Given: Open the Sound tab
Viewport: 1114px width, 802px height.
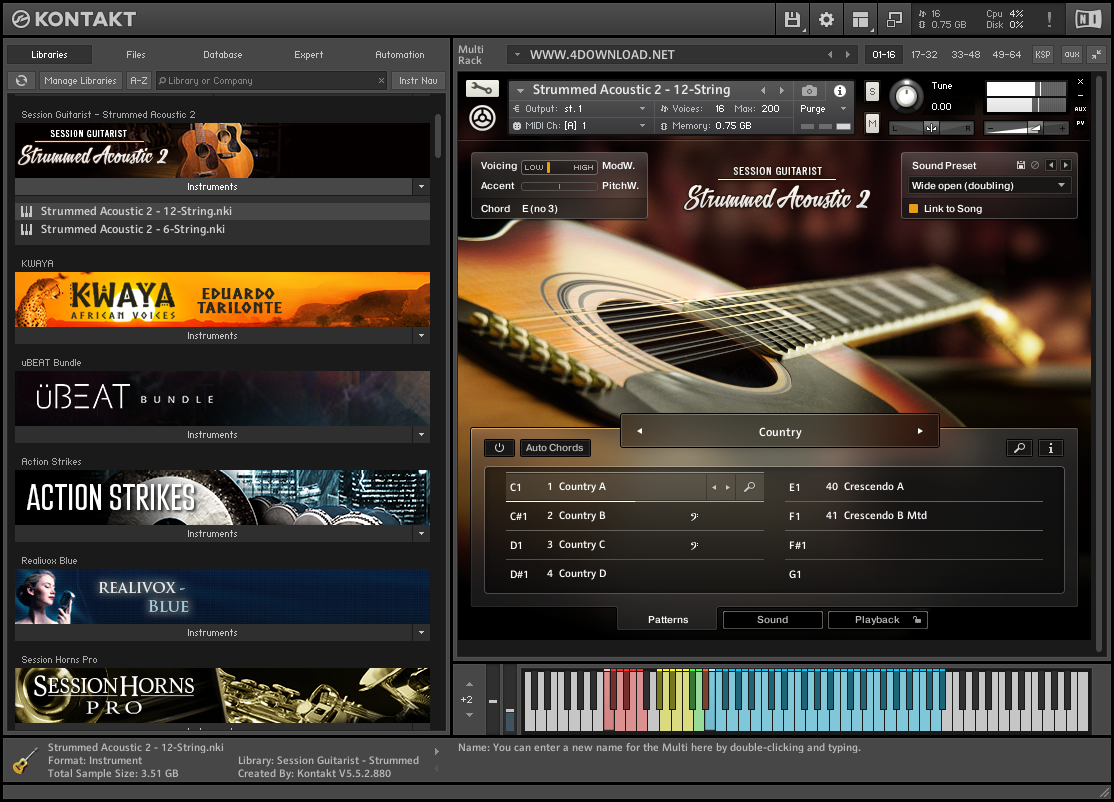Looking at the screenshot, I should (x=772, y=620).
